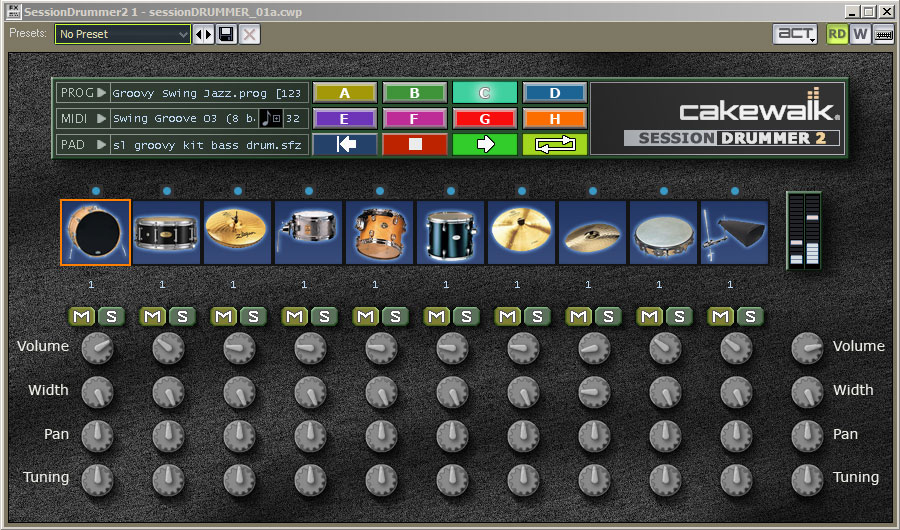Click the rewind to start button
900x530 pixels.
tap(344, 144)
